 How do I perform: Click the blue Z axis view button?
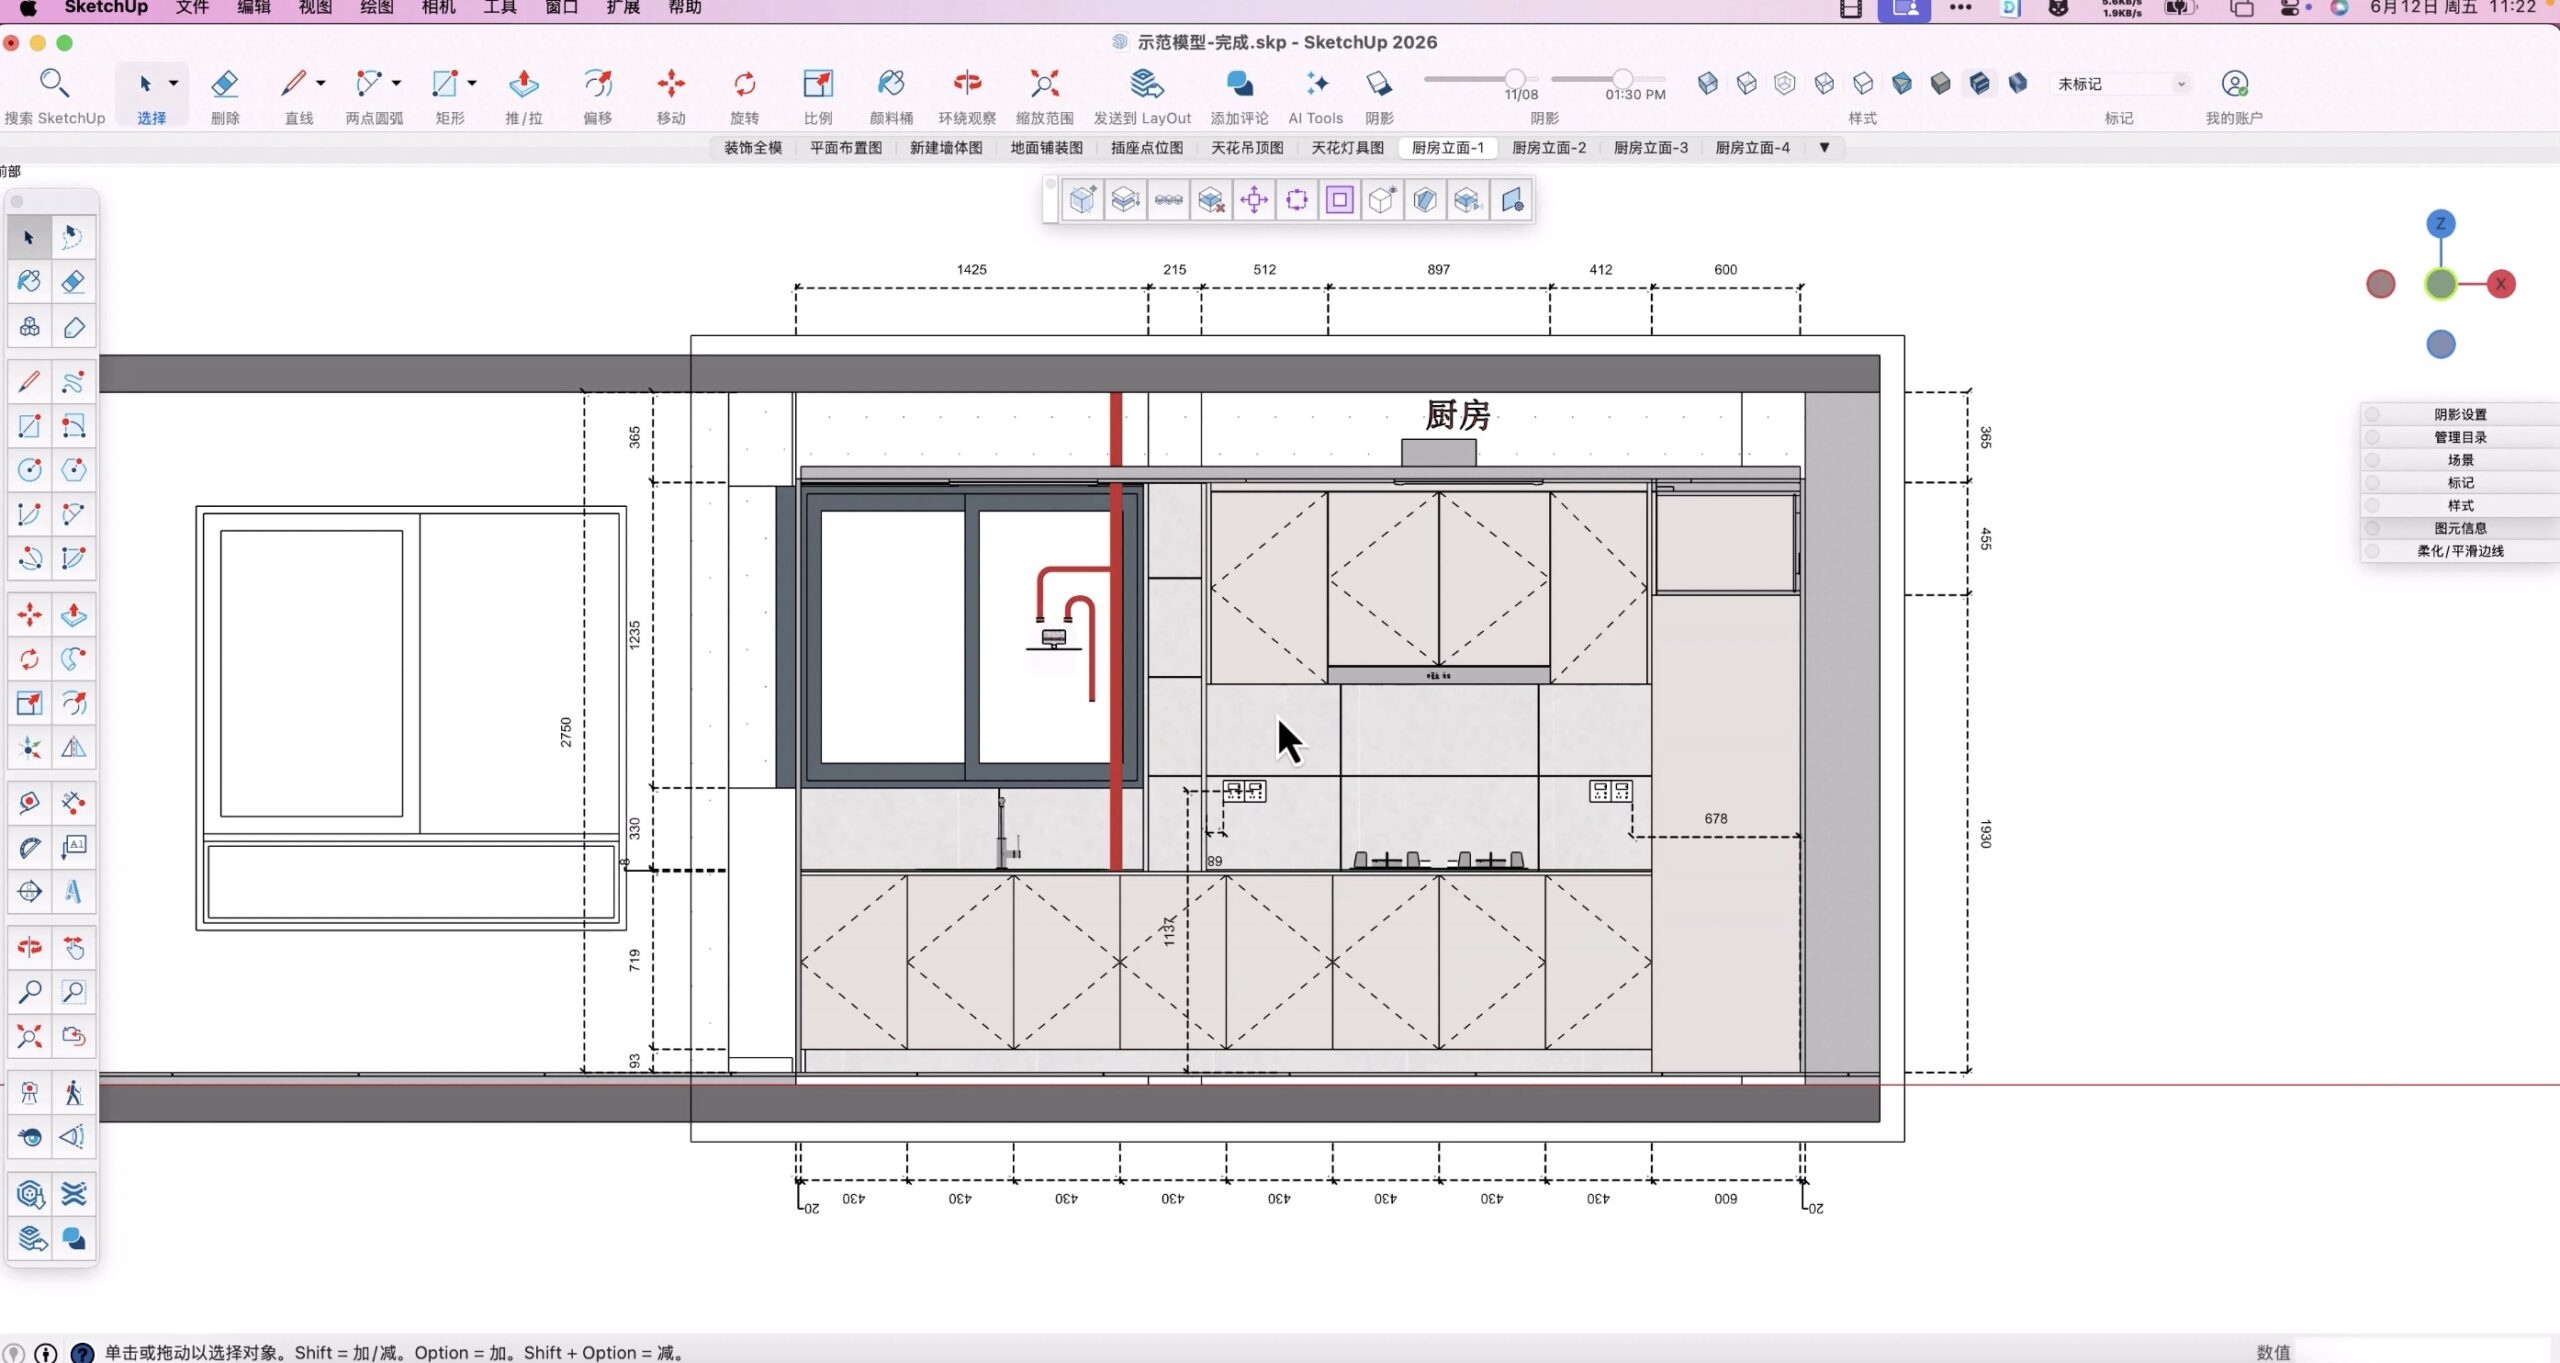coord(2440,223)
